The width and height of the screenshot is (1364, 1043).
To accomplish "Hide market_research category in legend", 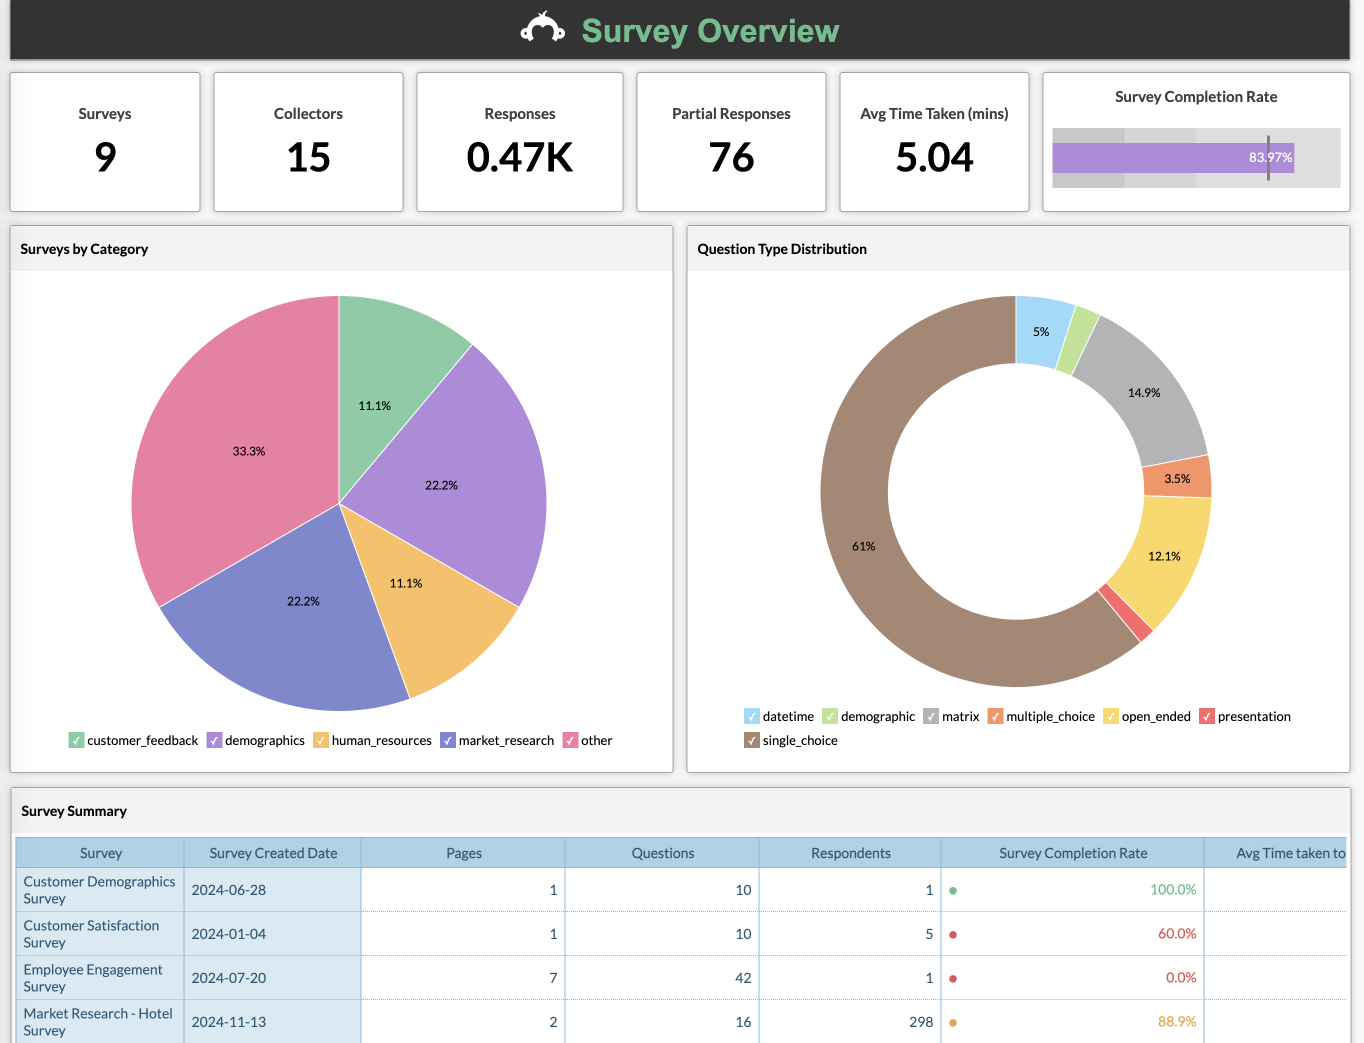I will pyautogui.click(x=448, y=740).
